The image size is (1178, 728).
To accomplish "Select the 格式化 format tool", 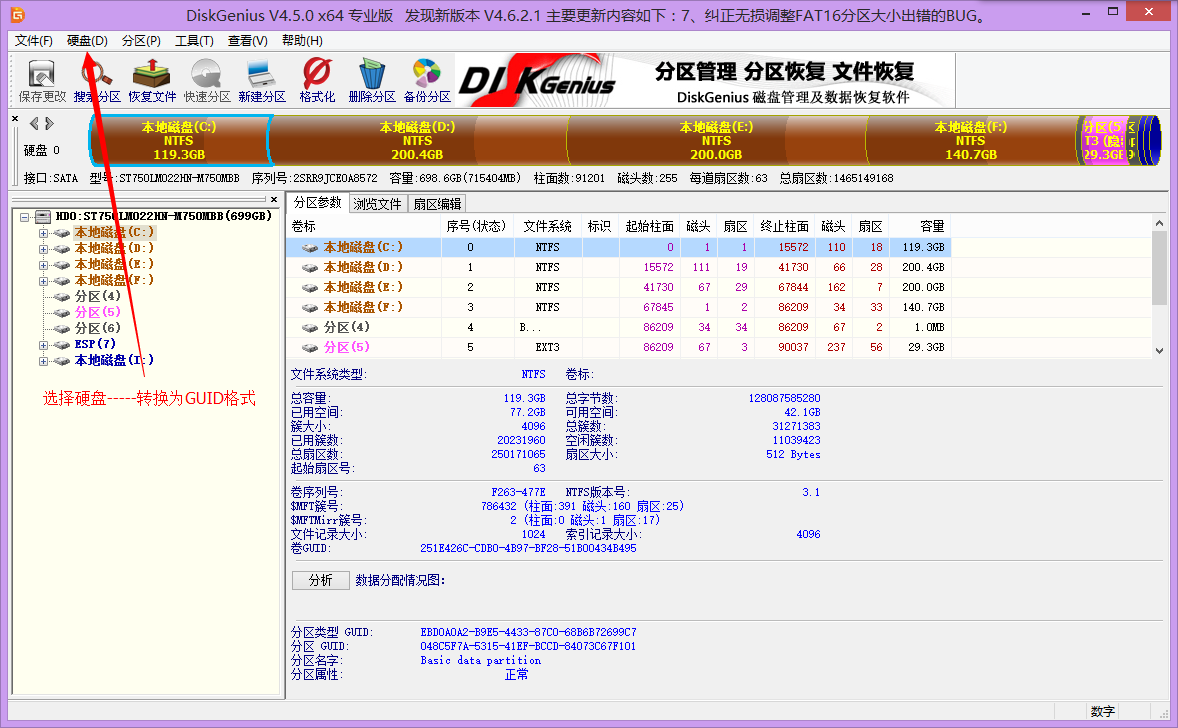I will click(x=317, y=81).
